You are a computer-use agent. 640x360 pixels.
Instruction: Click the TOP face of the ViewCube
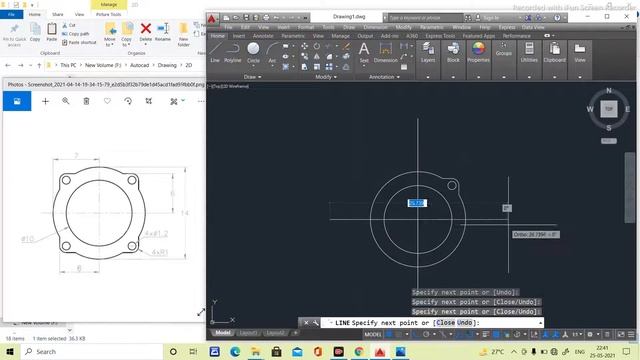pyautogui.click(x=609, y=109)
